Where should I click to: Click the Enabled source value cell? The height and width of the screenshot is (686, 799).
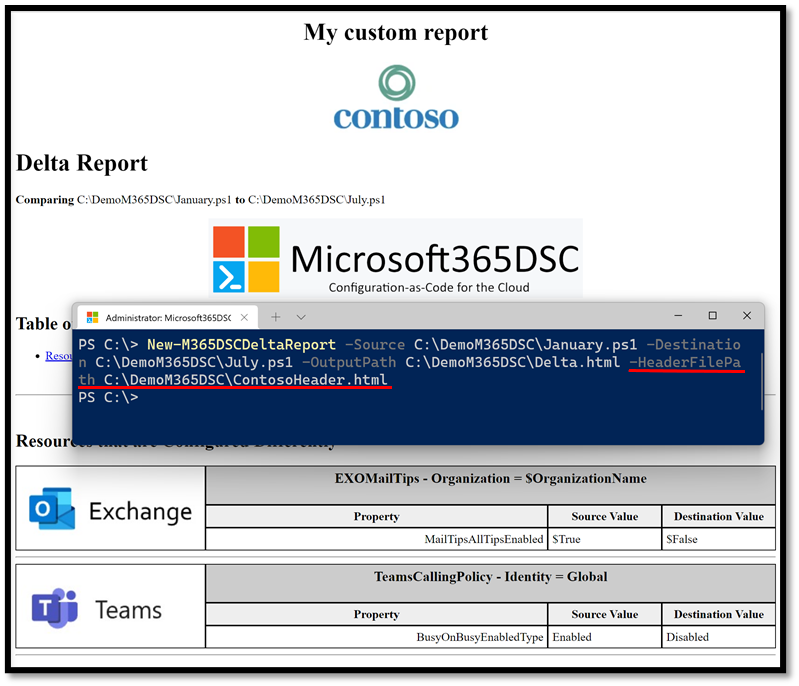click(x=604, y=637)
